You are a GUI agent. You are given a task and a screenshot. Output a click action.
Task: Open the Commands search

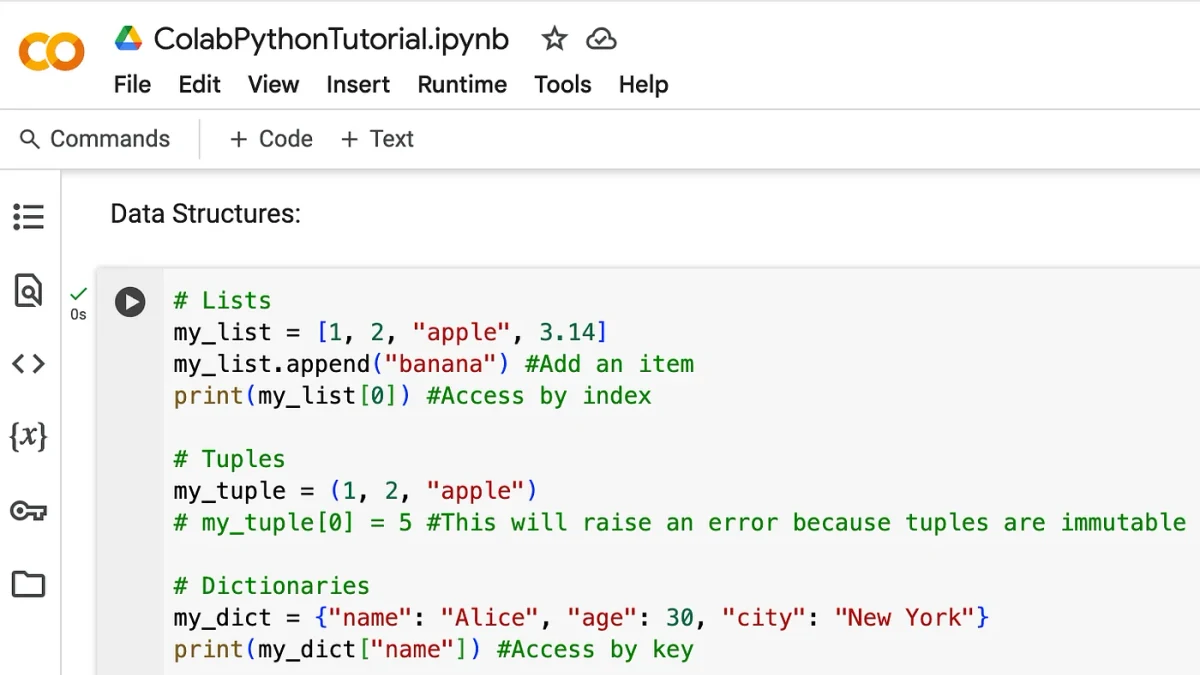pos(95,139)
